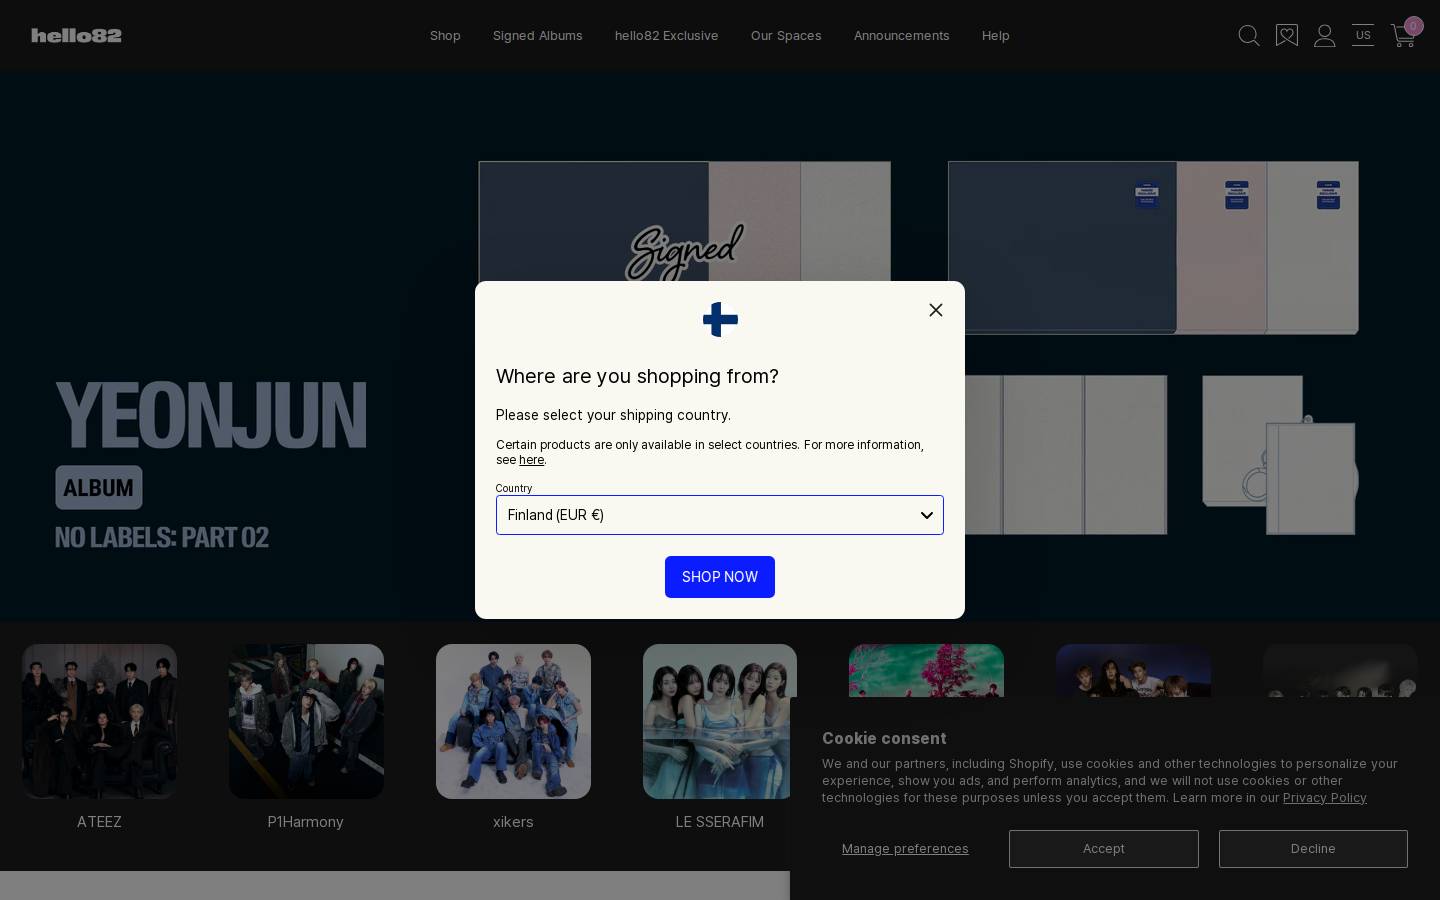Select the P1Harmony artist thumbnail
This screenshot has width=1440, height=900.
point(306,721)
